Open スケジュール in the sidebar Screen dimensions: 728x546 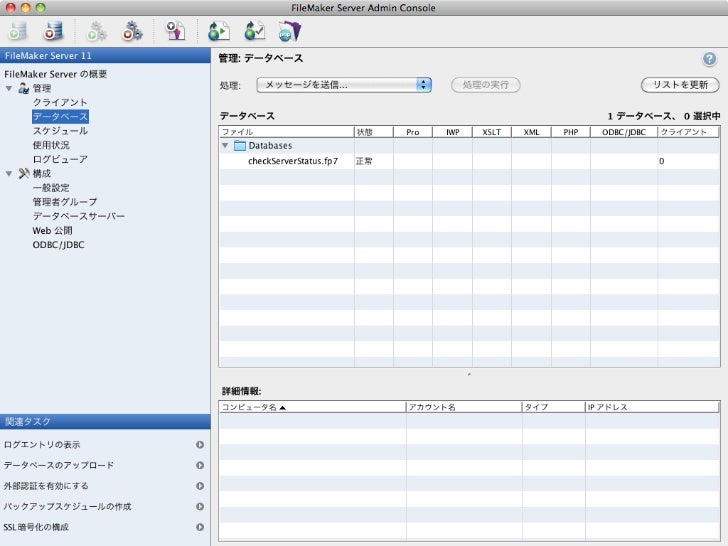[59, 131]
